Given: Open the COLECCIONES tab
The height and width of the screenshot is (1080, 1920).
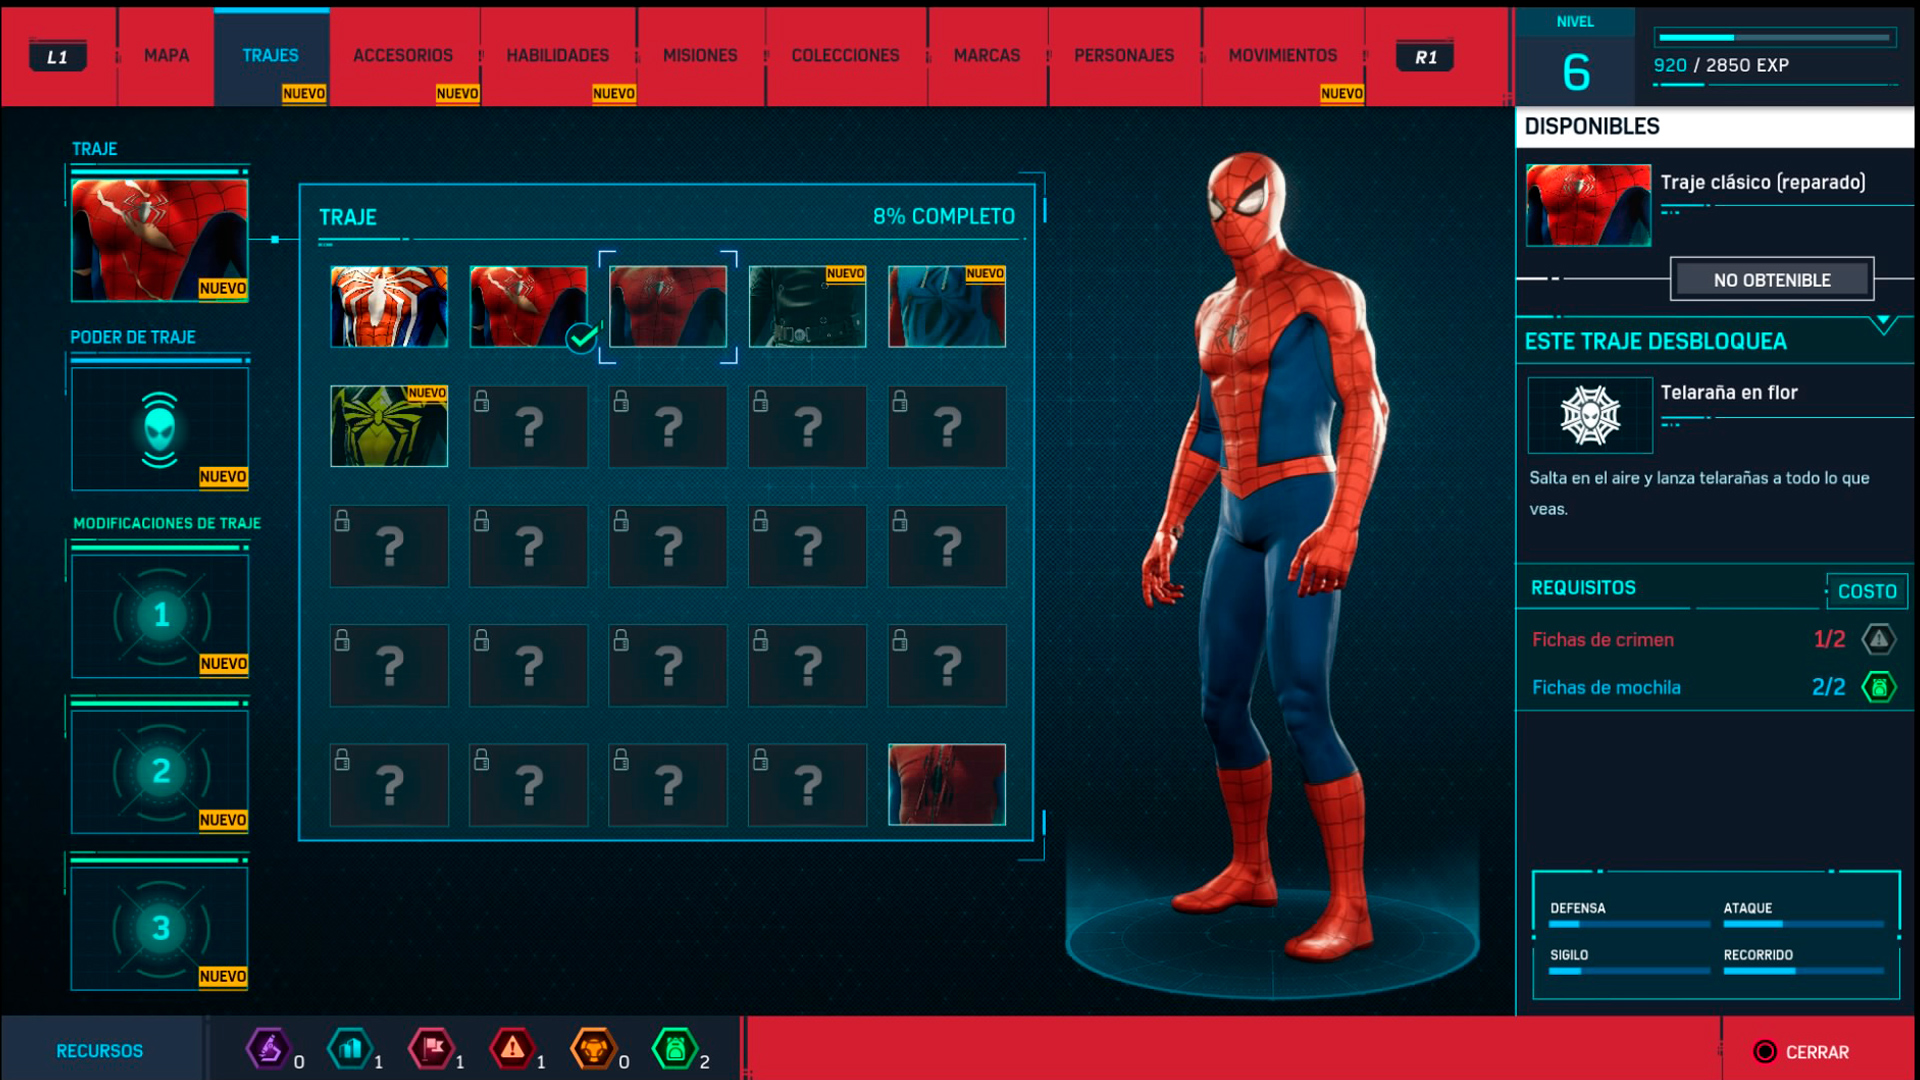Looking at the screenshot, I should pos(846,56).
